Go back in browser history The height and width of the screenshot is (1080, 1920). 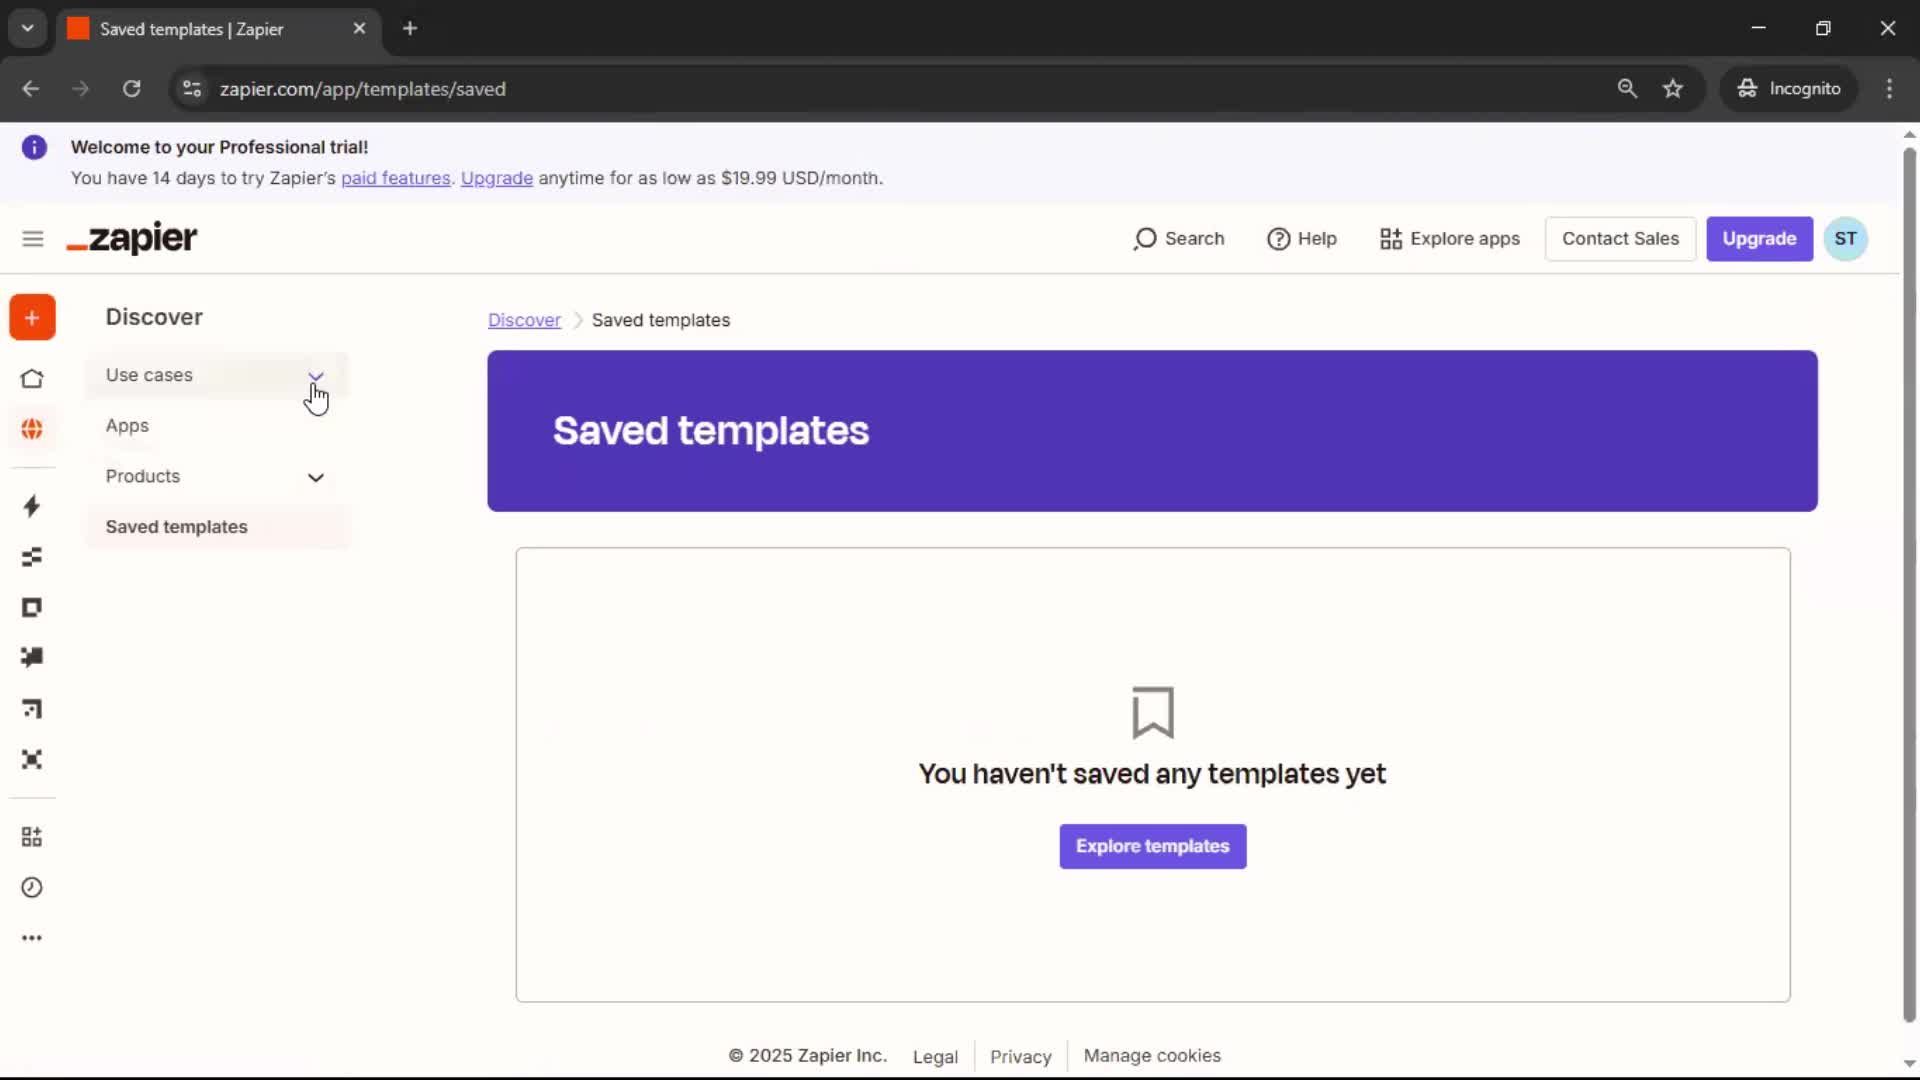[31, 89]
